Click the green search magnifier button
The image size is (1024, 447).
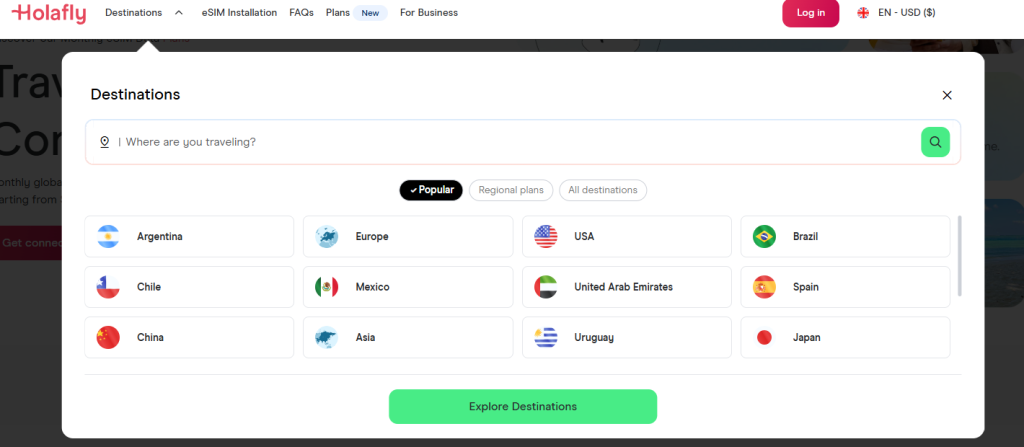coord(934,142)
